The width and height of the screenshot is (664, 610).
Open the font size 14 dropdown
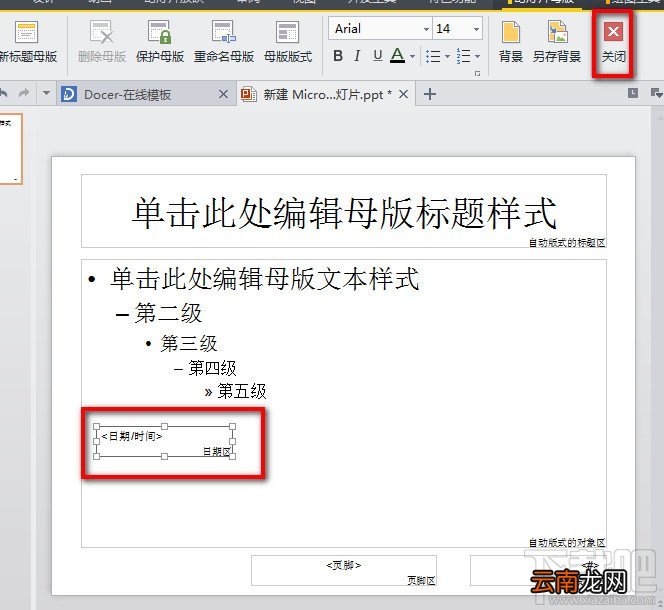pos(476,29)
